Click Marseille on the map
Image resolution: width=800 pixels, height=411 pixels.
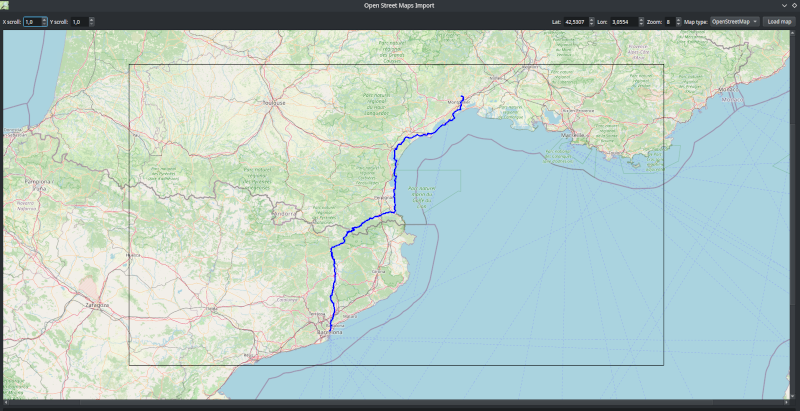(572, 134)
